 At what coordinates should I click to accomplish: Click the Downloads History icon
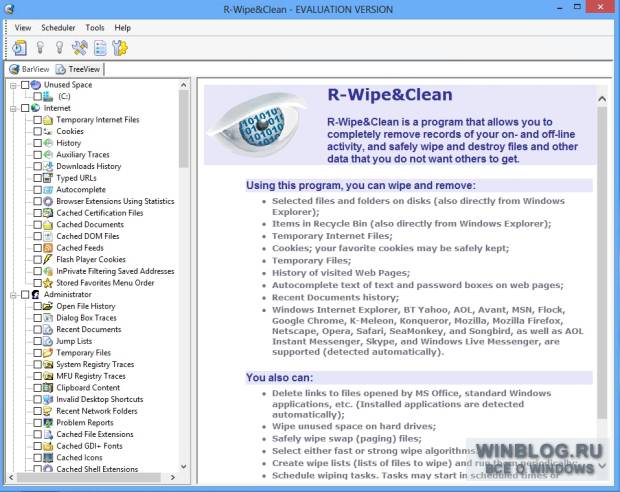pyautogui.click(x=48, y=166)
